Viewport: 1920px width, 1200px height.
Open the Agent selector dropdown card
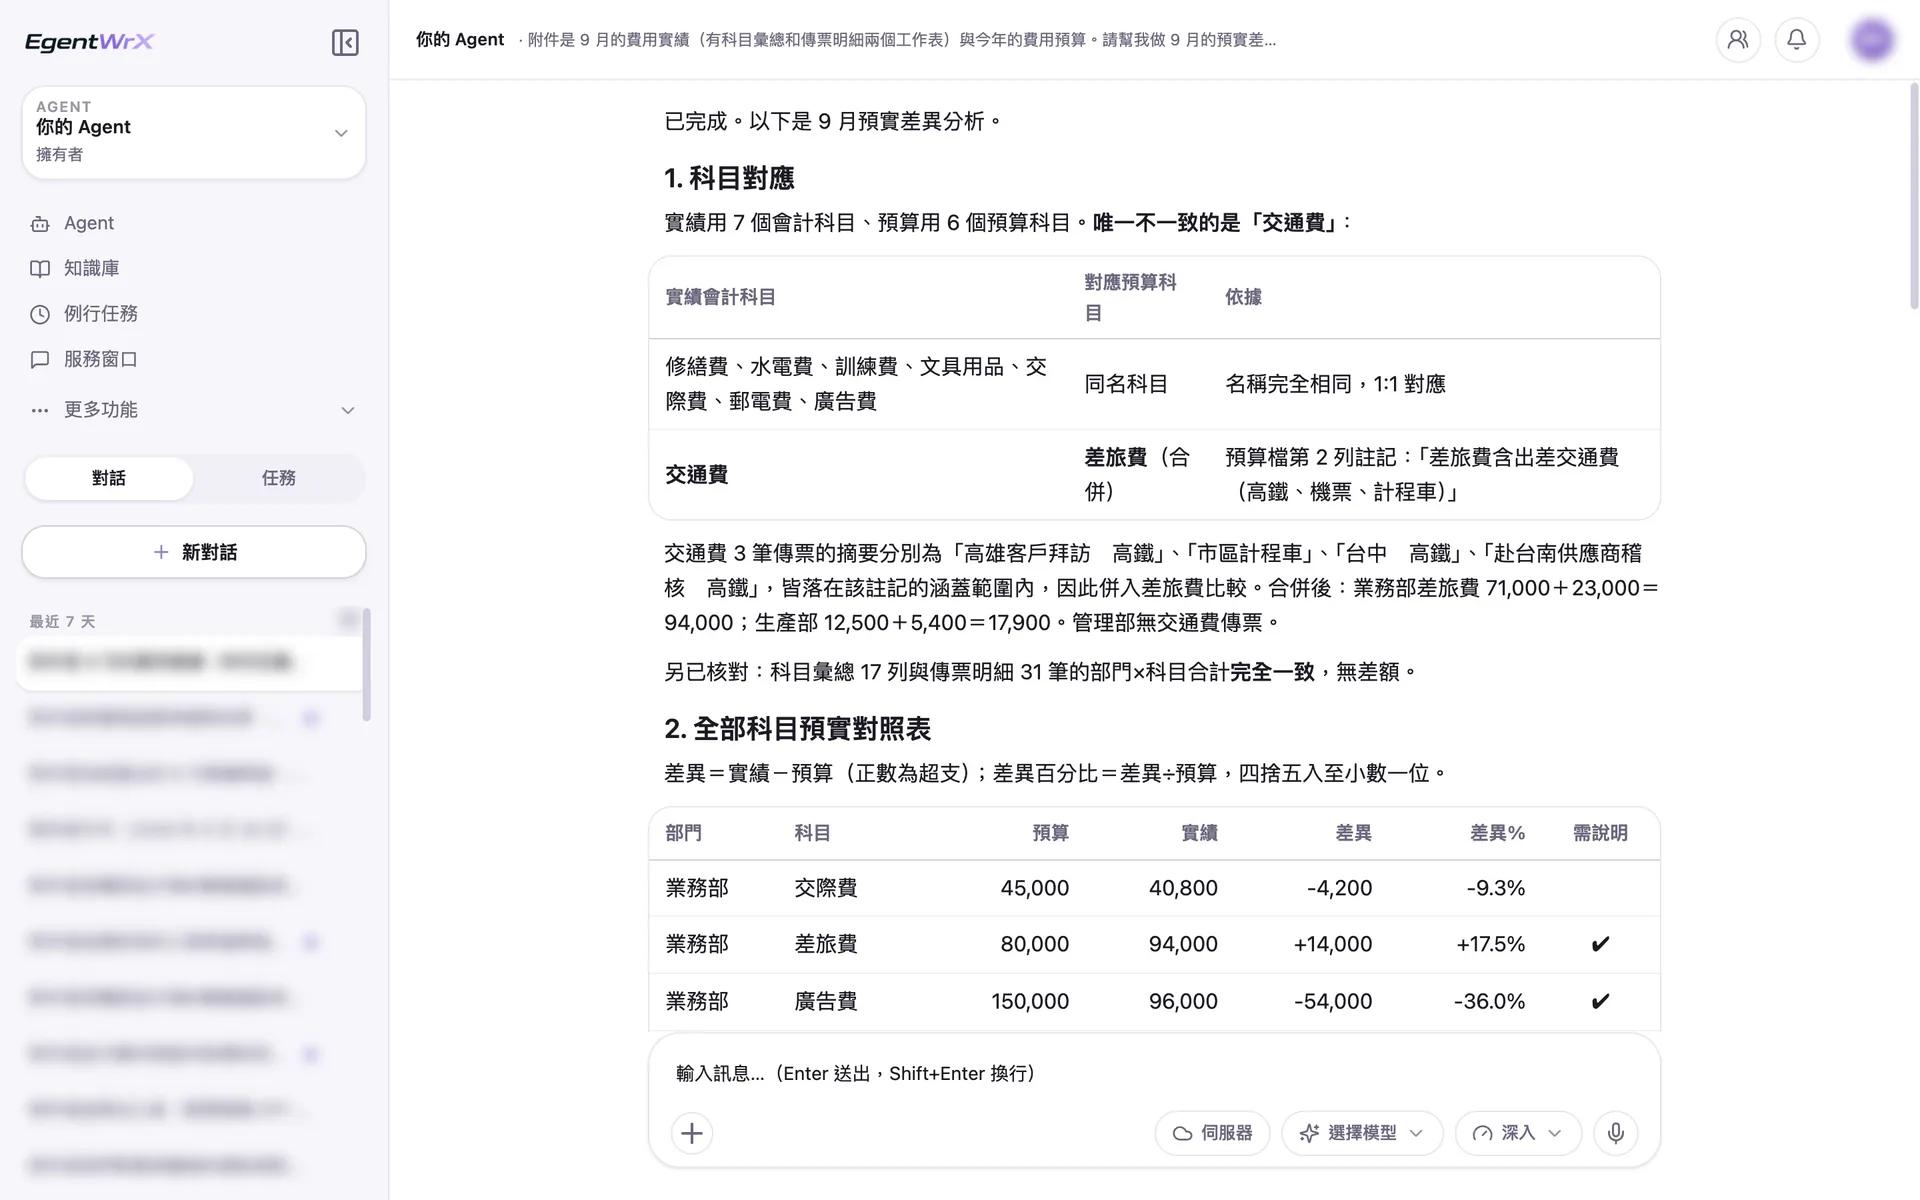point(194,132)
